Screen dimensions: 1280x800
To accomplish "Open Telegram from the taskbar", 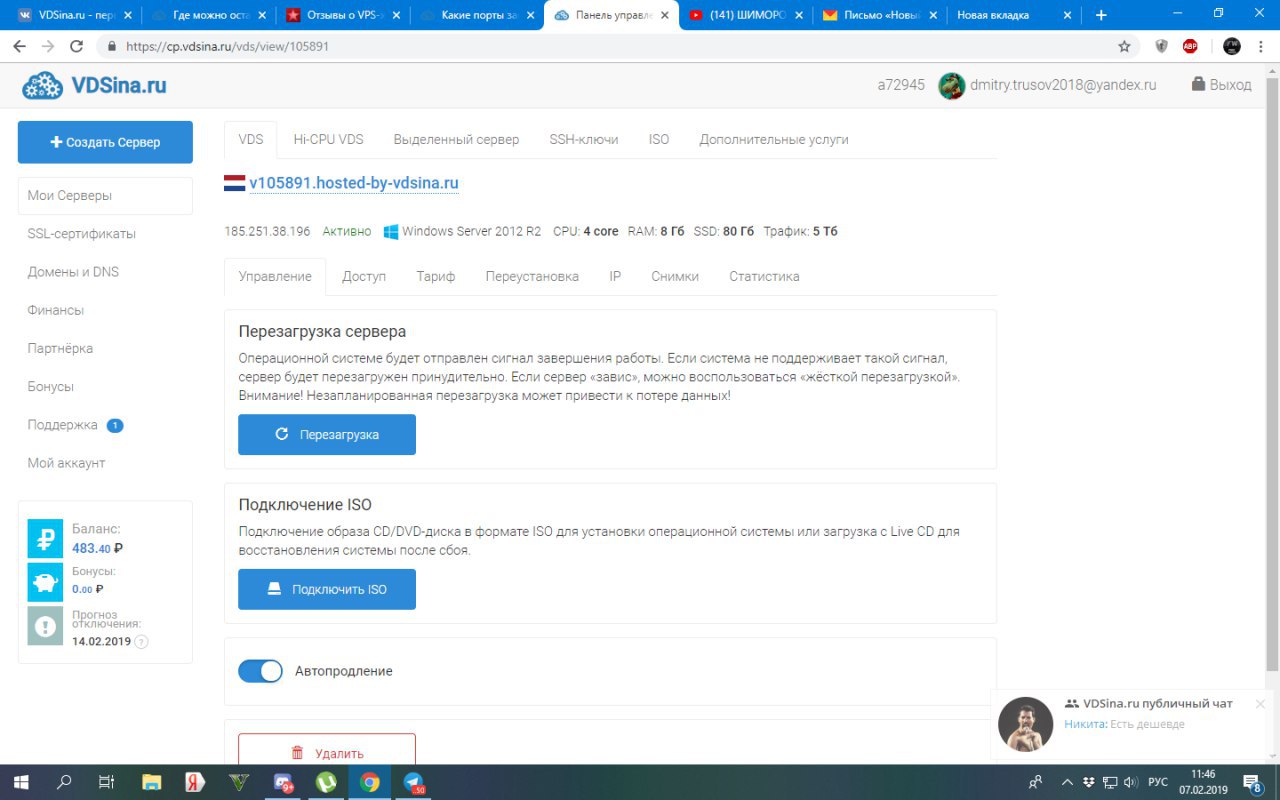I will pyautogui.click(x=414, y=782).
